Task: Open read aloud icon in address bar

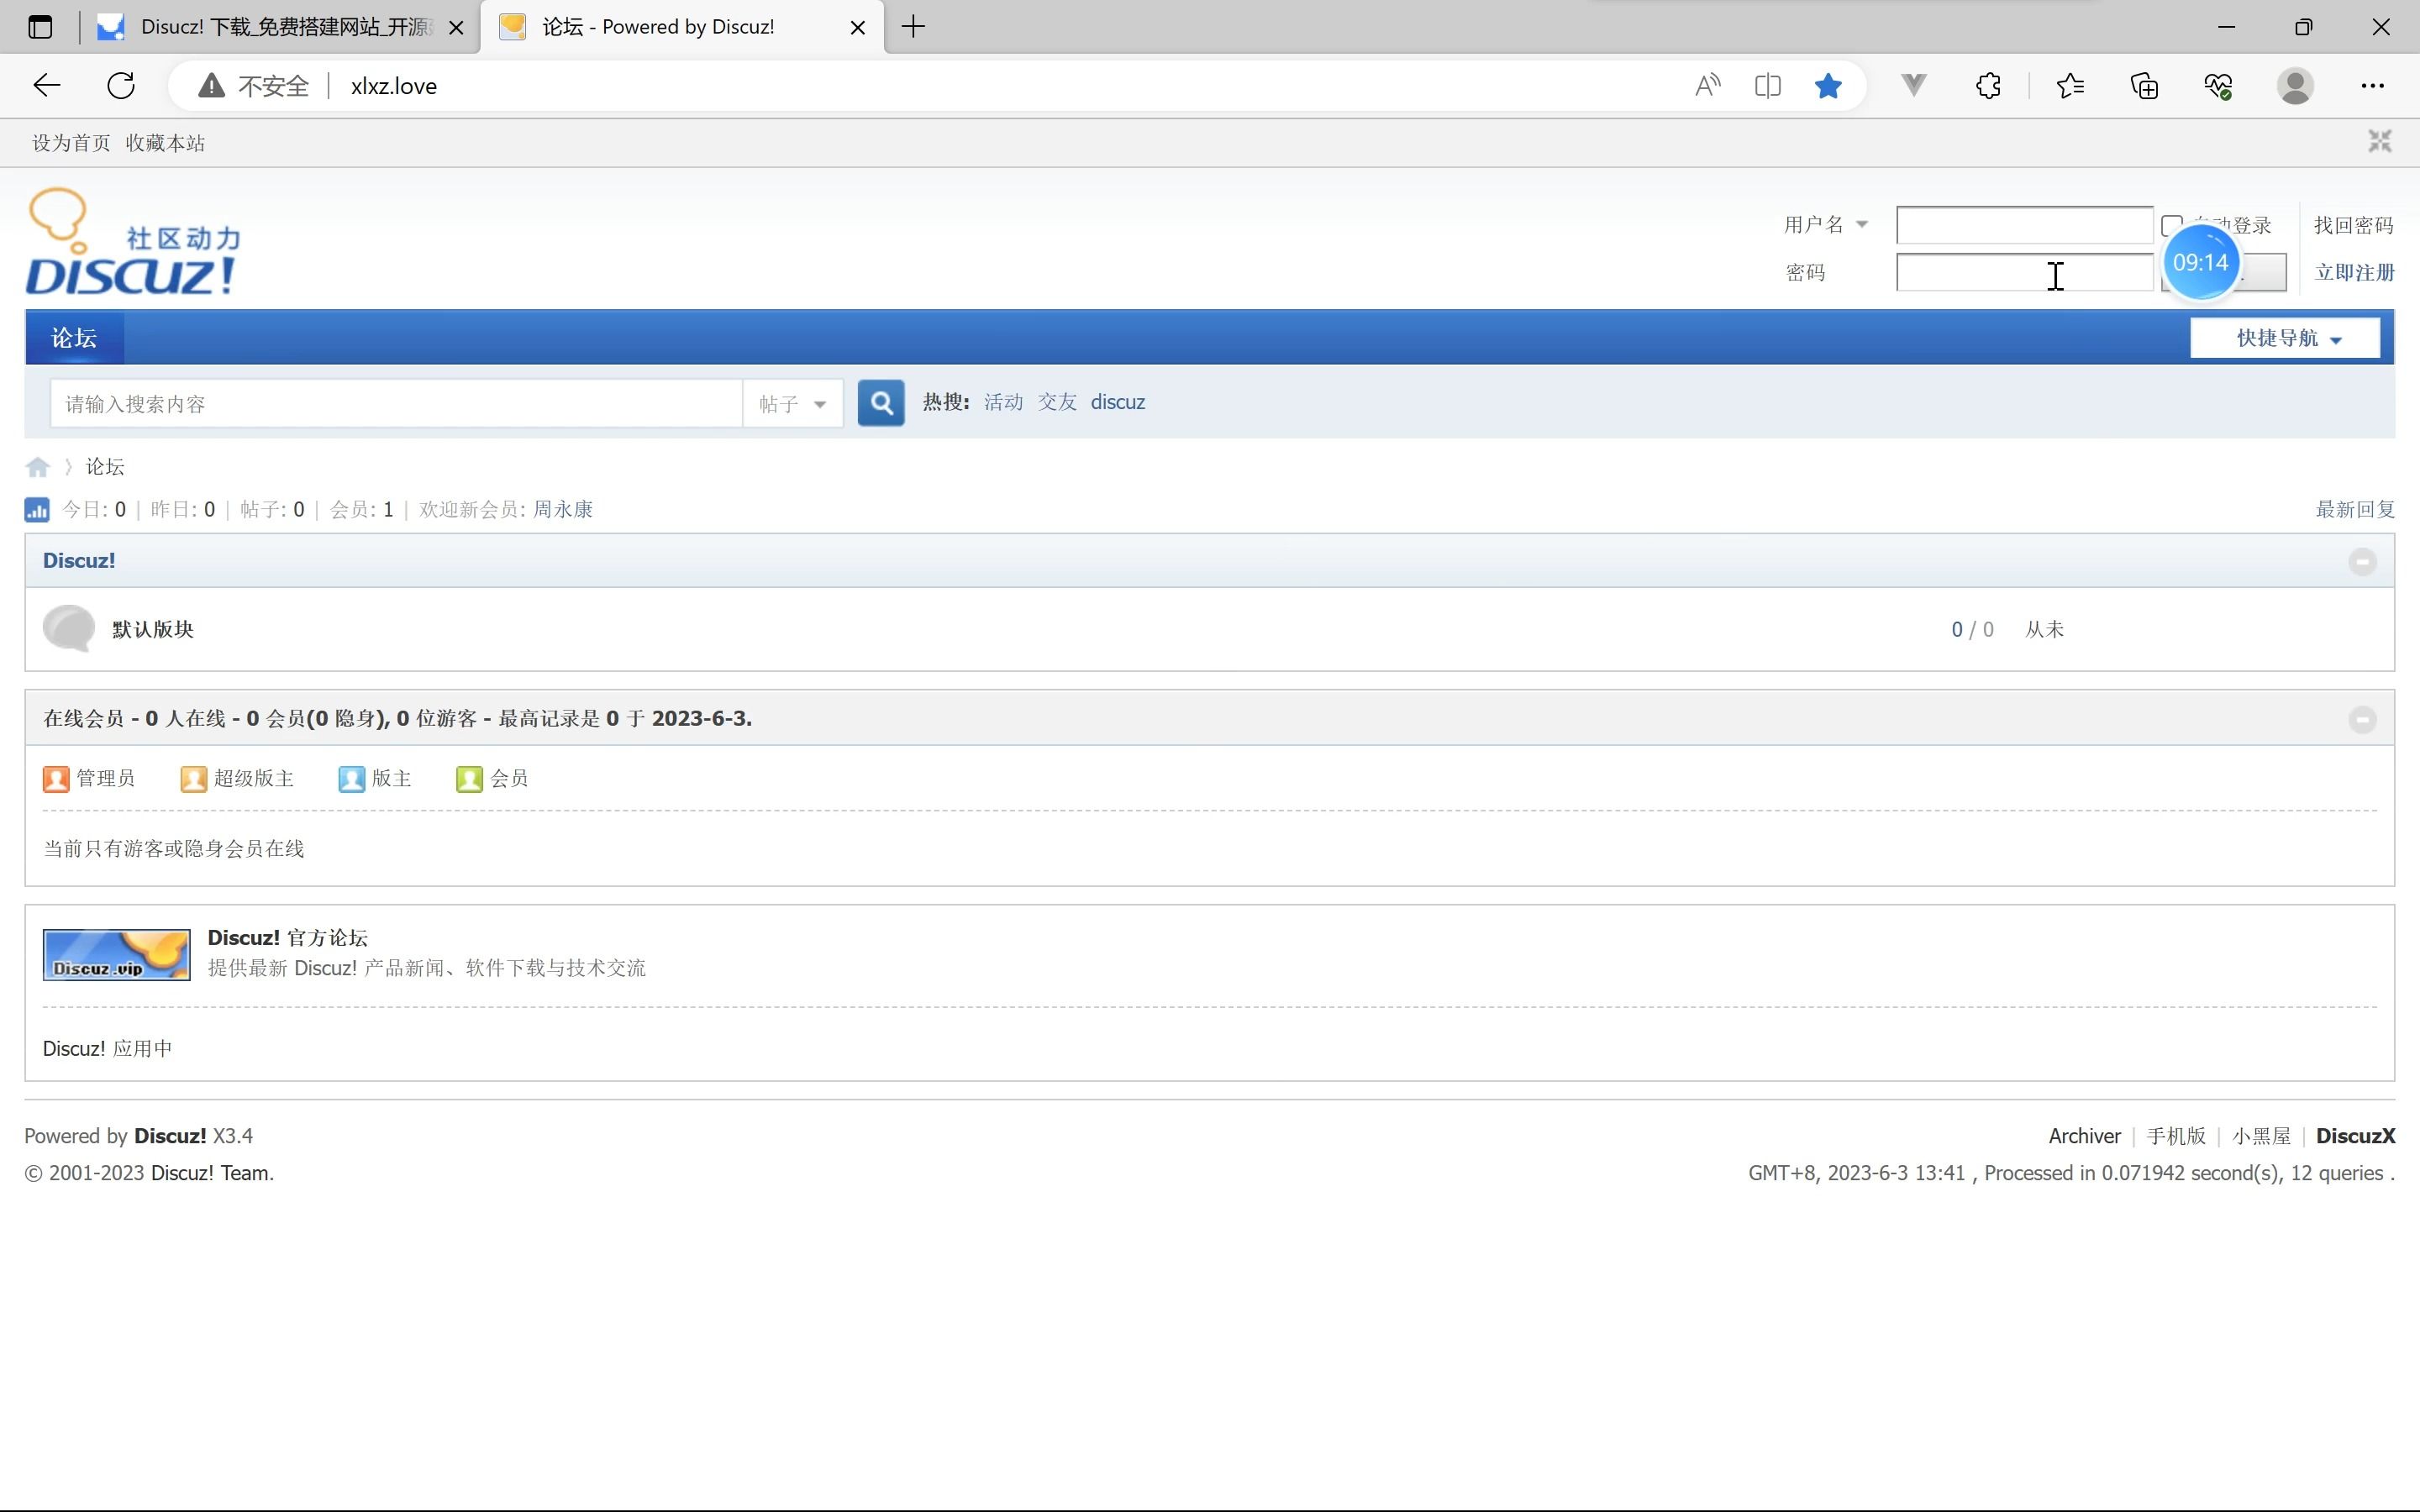Action: click(1707, 86)
